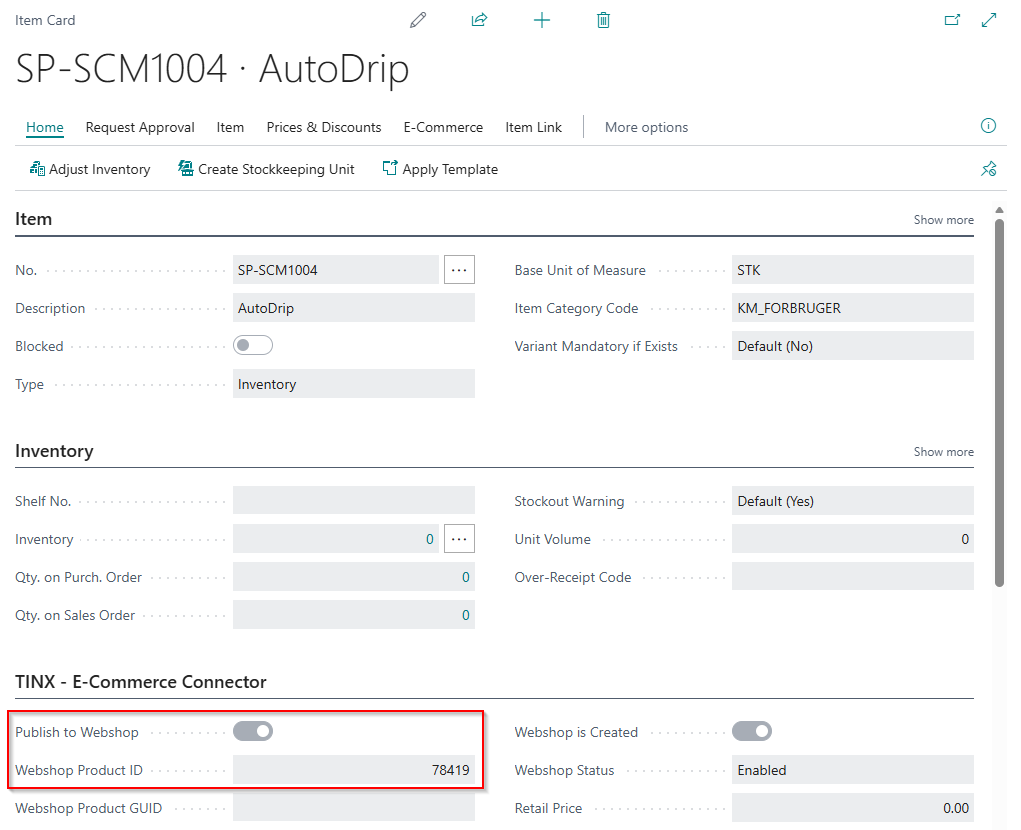Click Show more in Item section

(944, 220)
